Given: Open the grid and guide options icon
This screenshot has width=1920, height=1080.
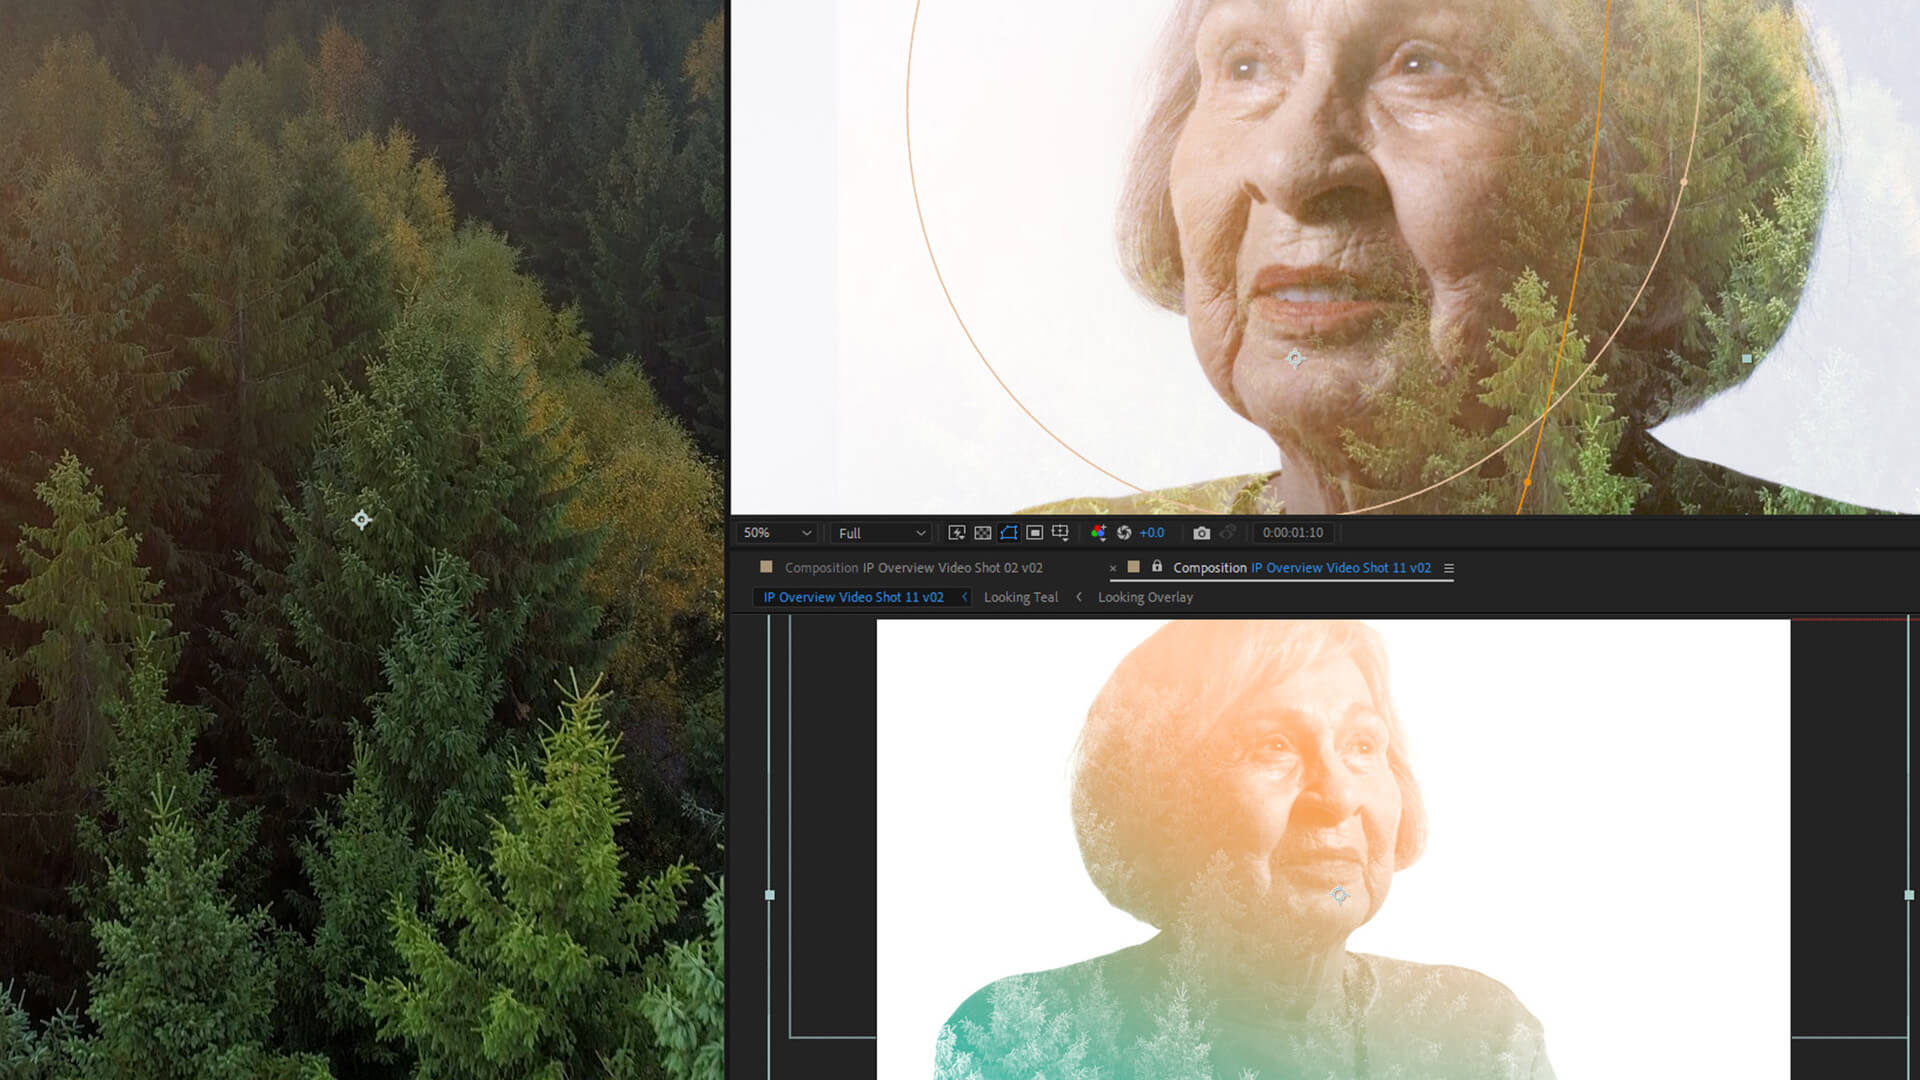Looking at the screenshot, I should [x=1060, y=532].
